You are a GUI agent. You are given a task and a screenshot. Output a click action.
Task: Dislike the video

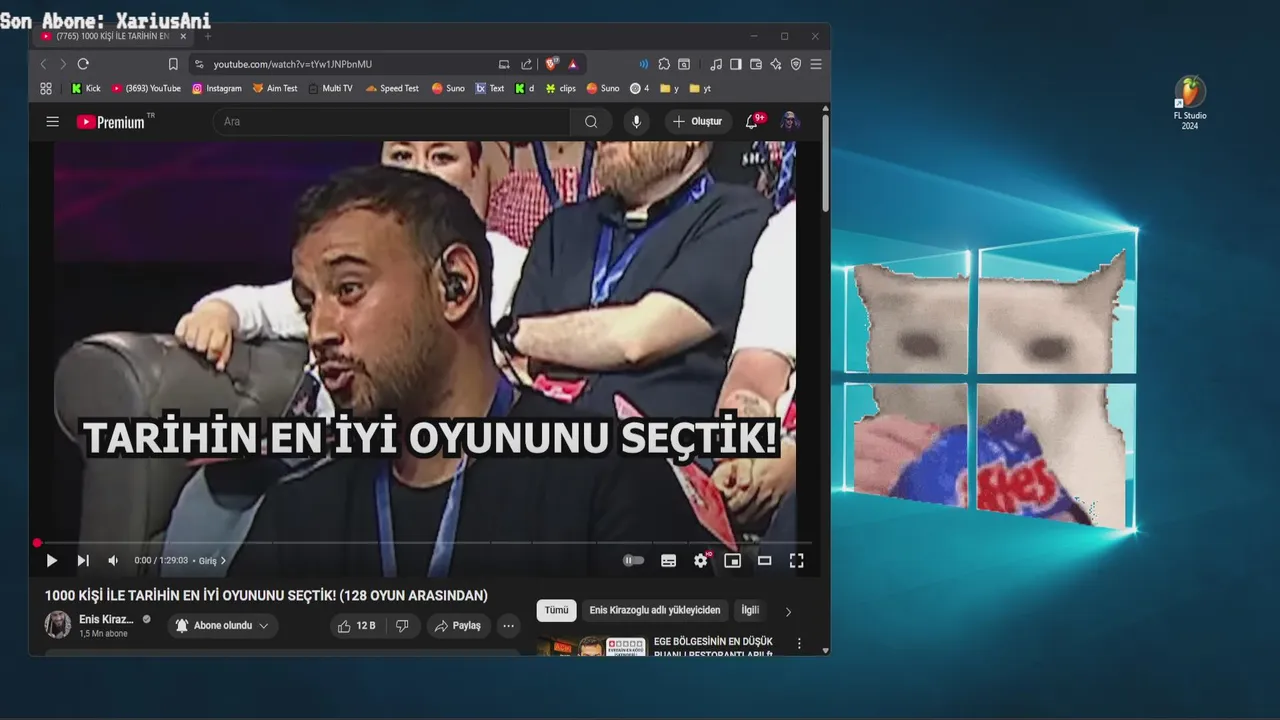[x=402, y=626]
